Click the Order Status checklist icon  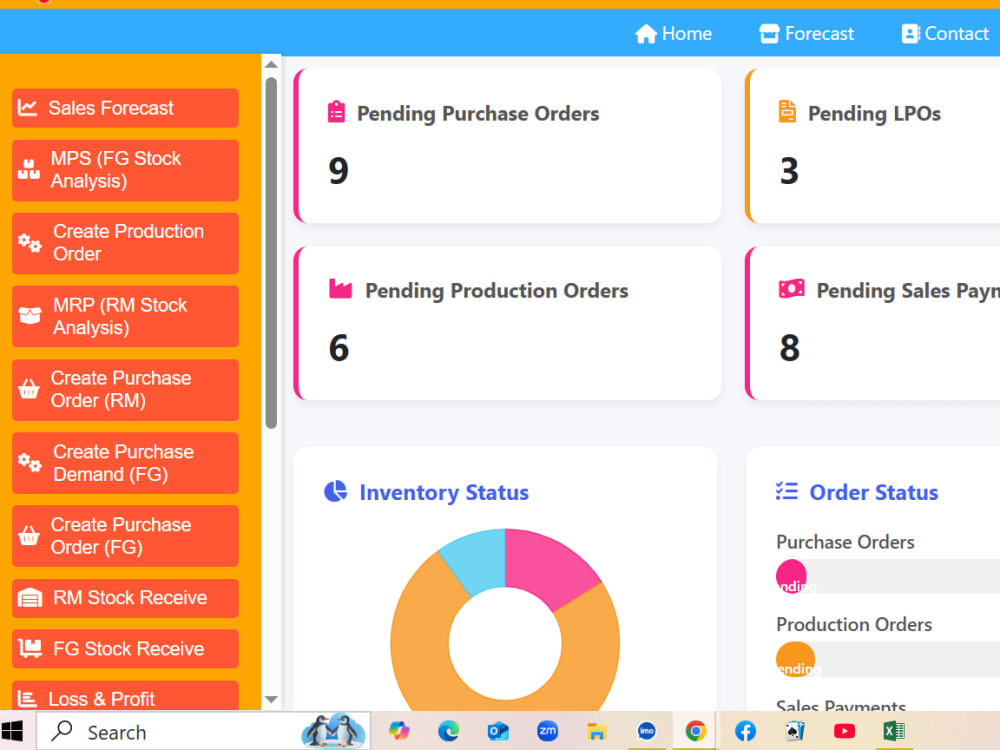click(786, 491)
